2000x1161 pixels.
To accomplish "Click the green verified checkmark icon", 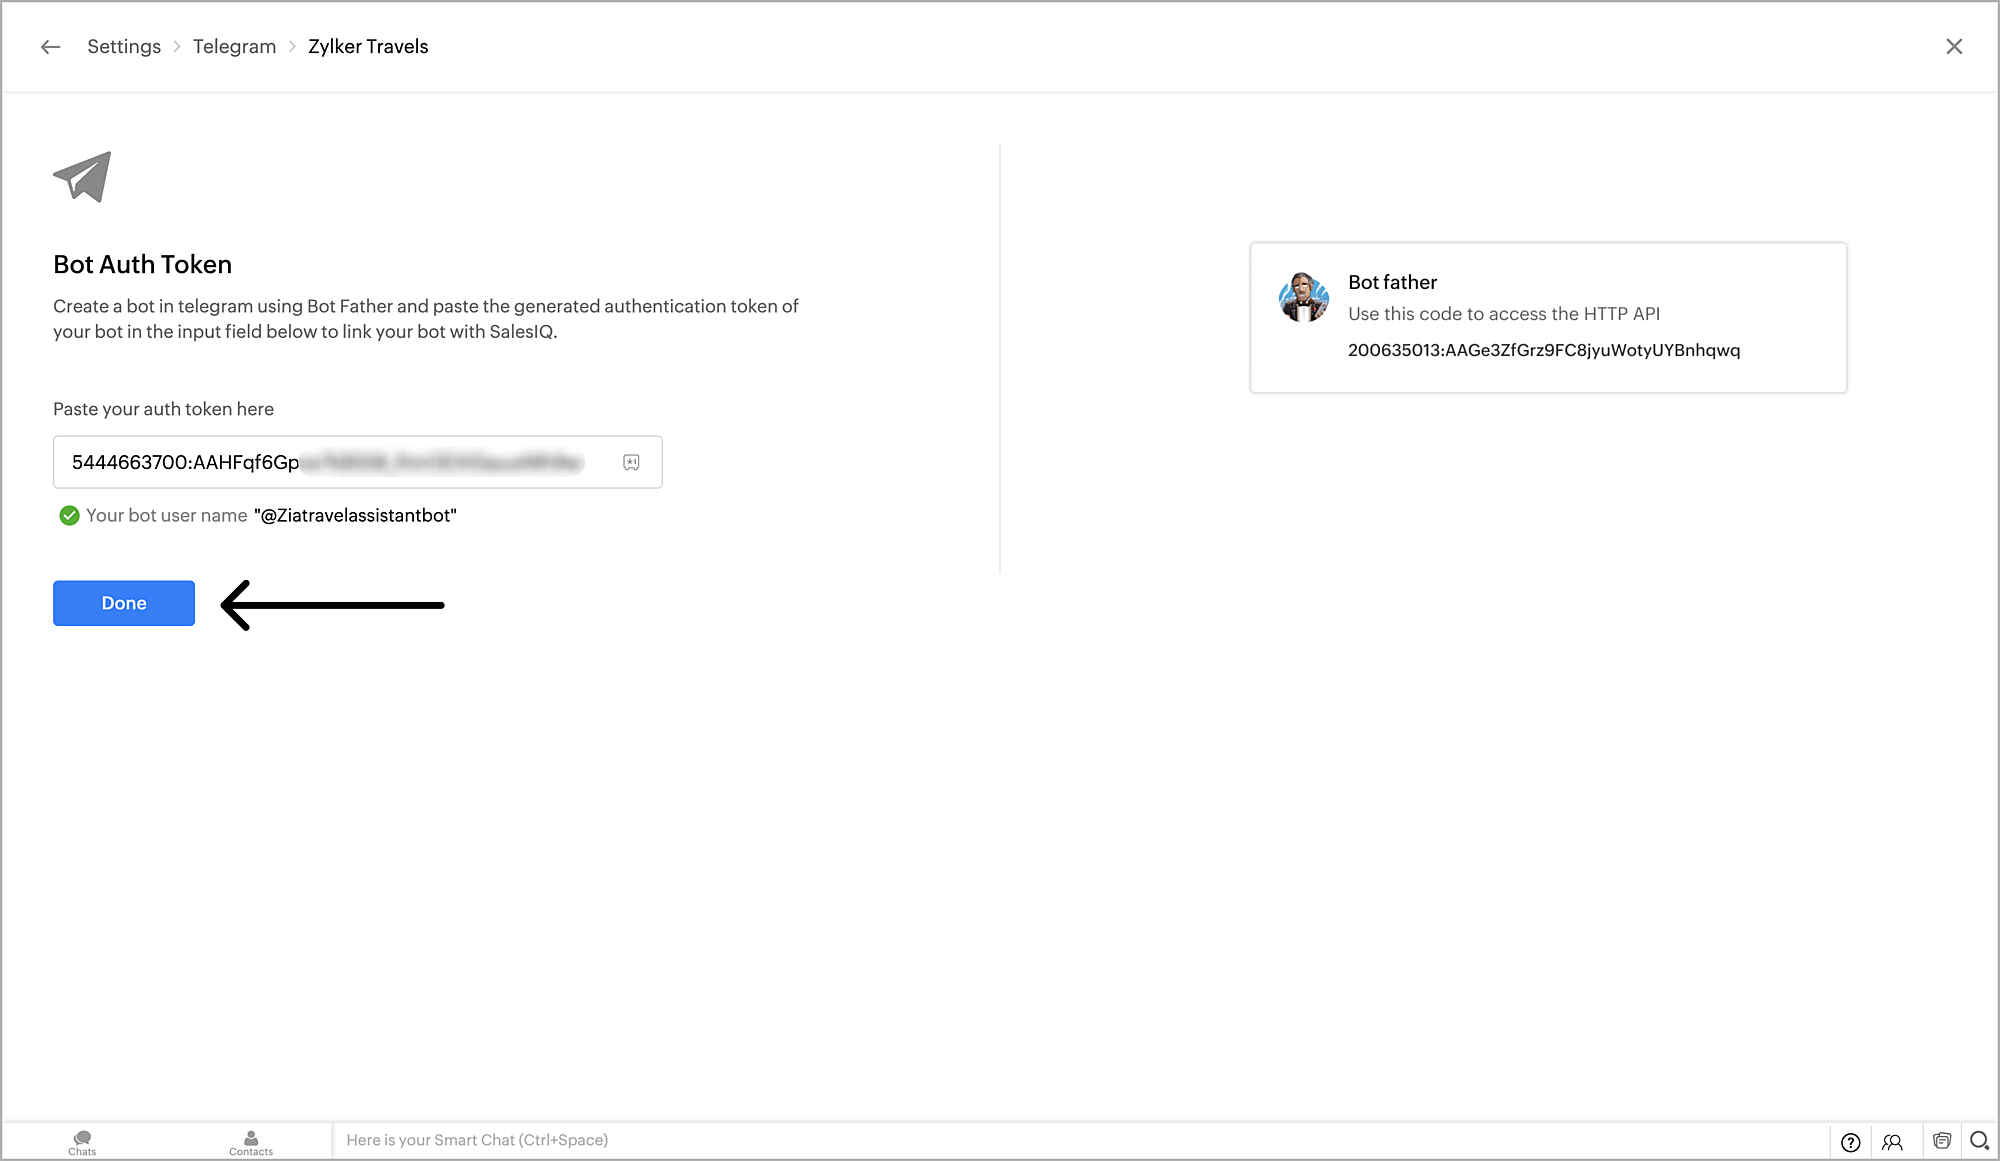I will 69,515.
